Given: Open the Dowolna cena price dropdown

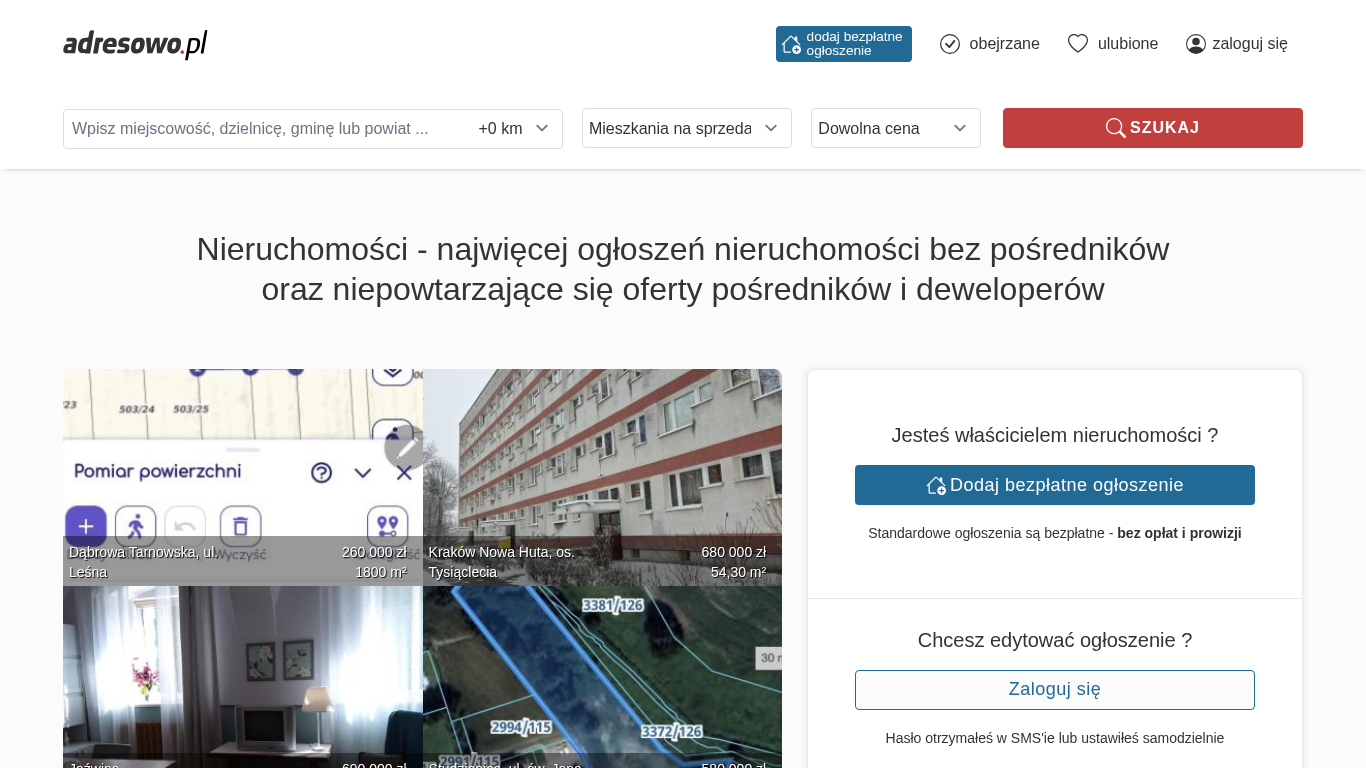Looking at the screenshot, I should coord(895,128).
